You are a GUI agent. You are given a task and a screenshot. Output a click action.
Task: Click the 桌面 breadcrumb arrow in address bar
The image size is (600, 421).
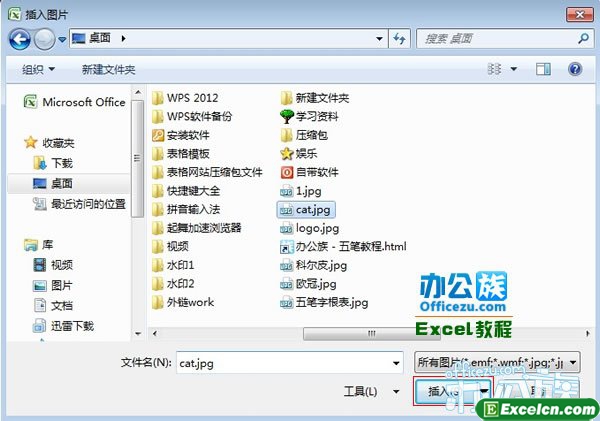point(123,38)
